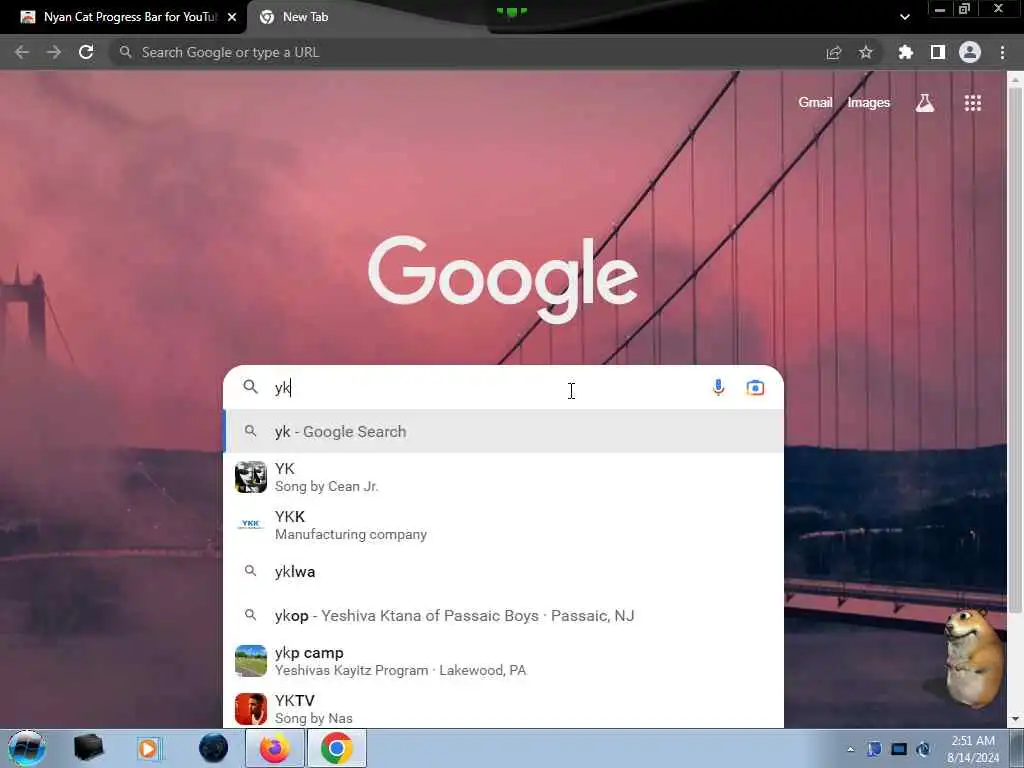This screenshot has width=1024, height=768.
Task: Click the browser back arrow
Action: click(x=22, y=52)
